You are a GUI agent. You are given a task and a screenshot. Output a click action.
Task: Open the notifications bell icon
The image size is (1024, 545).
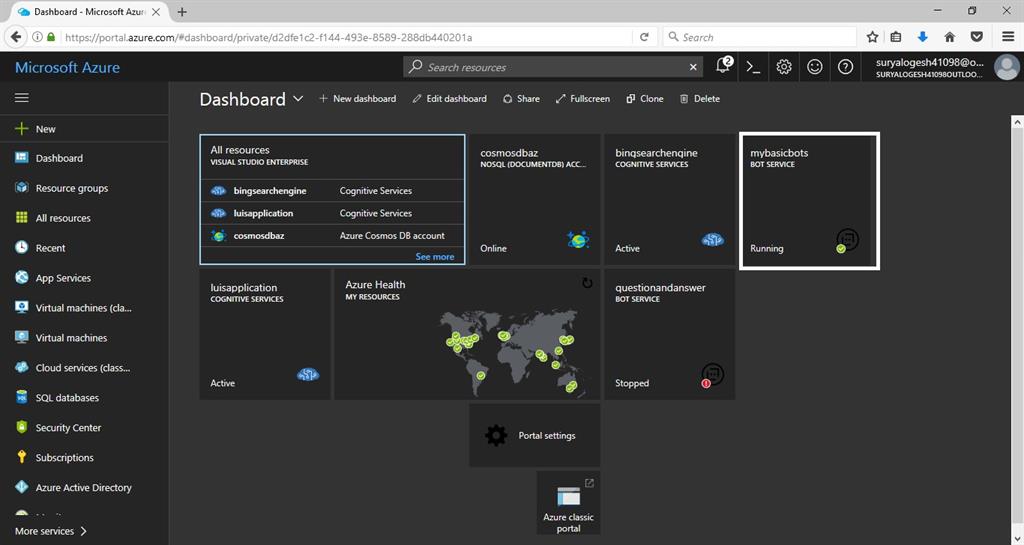pyautogui.click(x=723, y=67)
